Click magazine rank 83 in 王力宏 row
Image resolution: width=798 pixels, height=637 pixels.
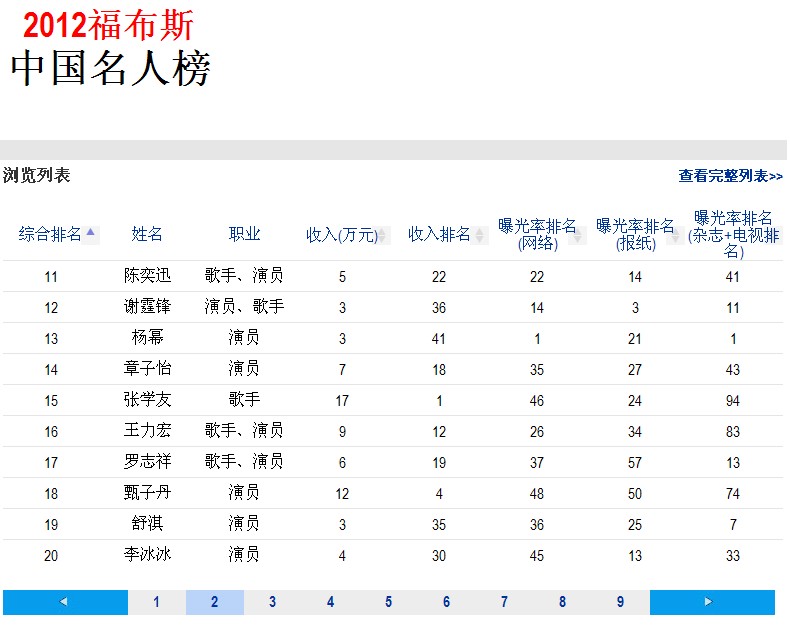(x=733, y=432)
